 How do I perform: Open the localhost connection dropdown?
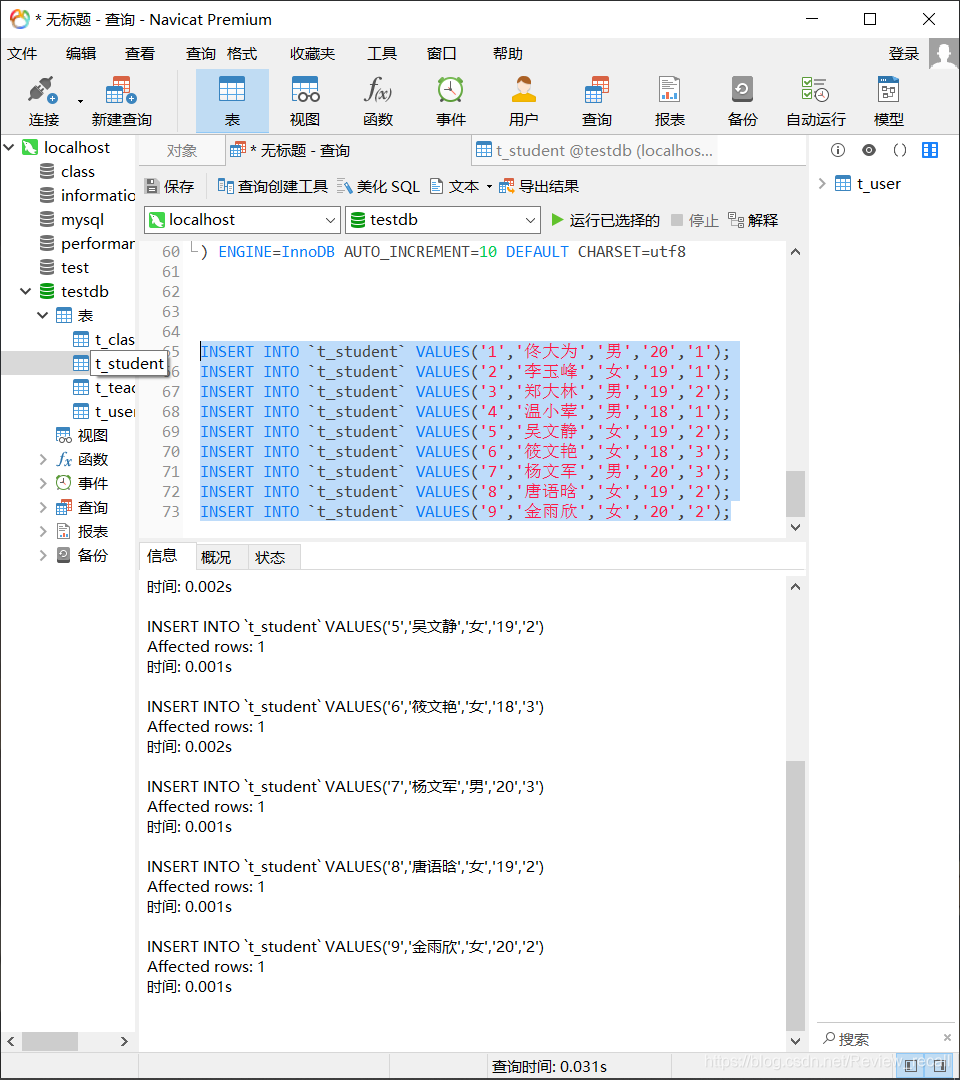point(242,220)
